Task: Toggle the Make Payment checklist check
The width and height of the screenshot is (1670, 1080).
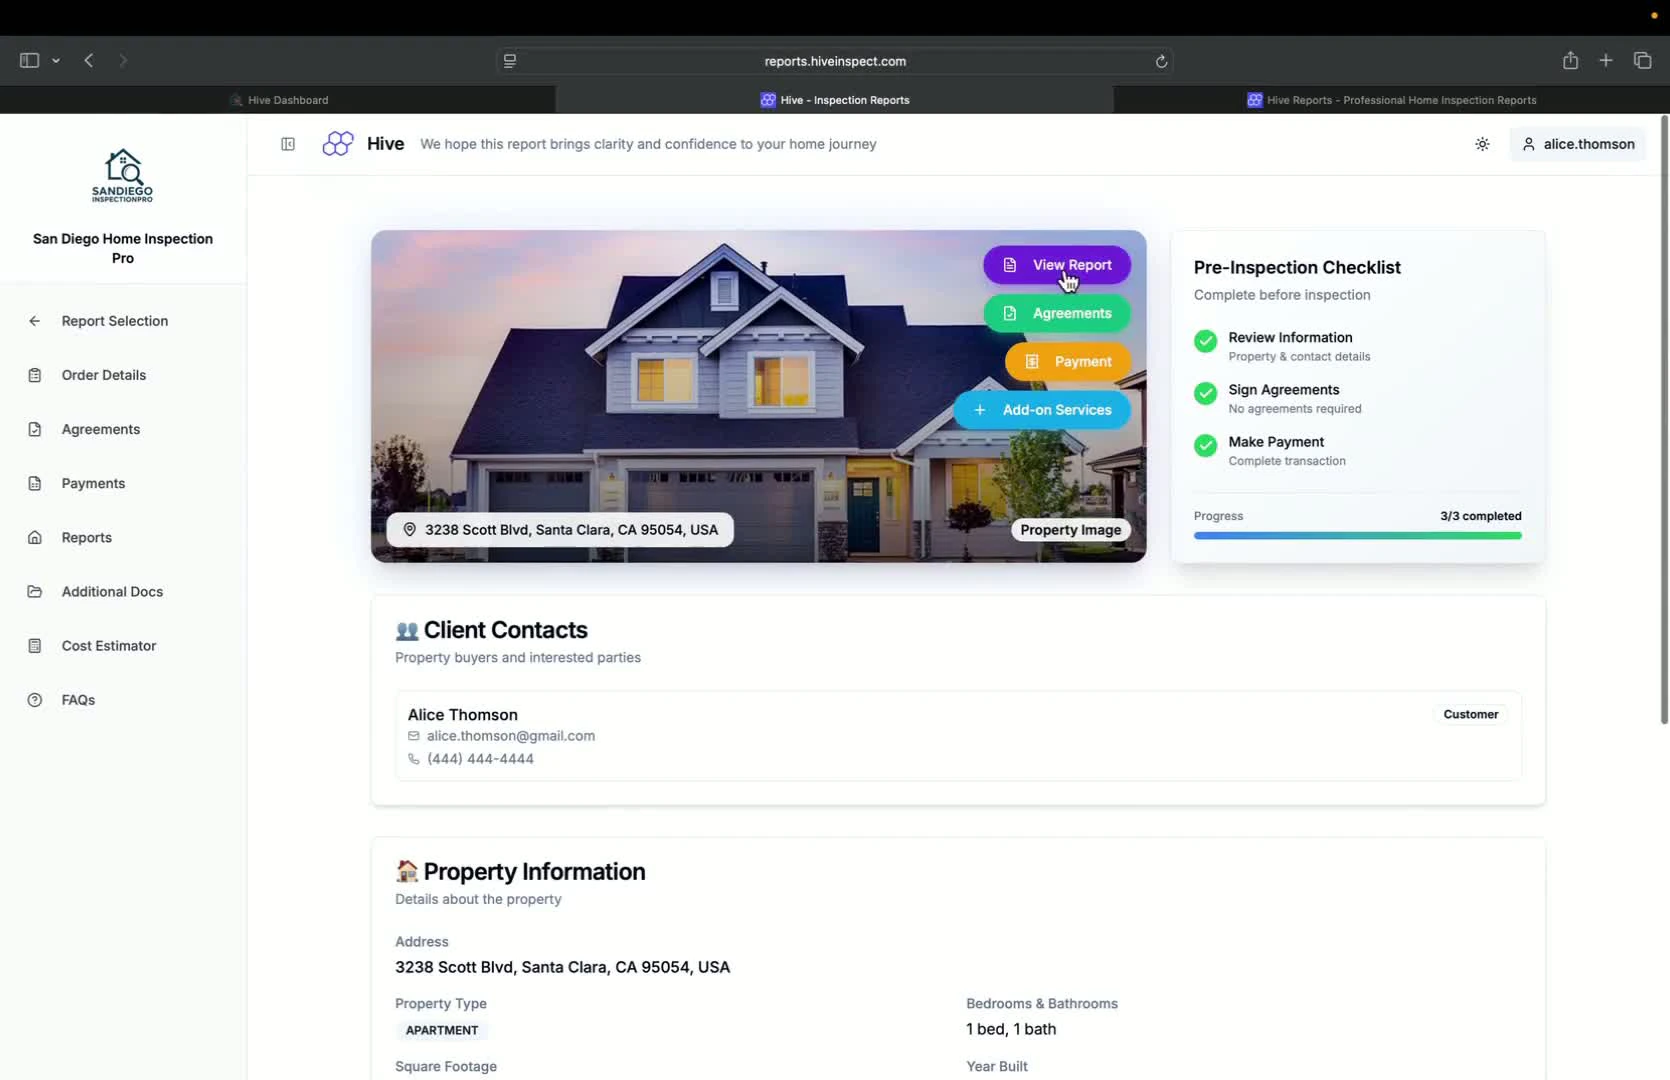Action: pyautogui.click(x=1204, y=446)
